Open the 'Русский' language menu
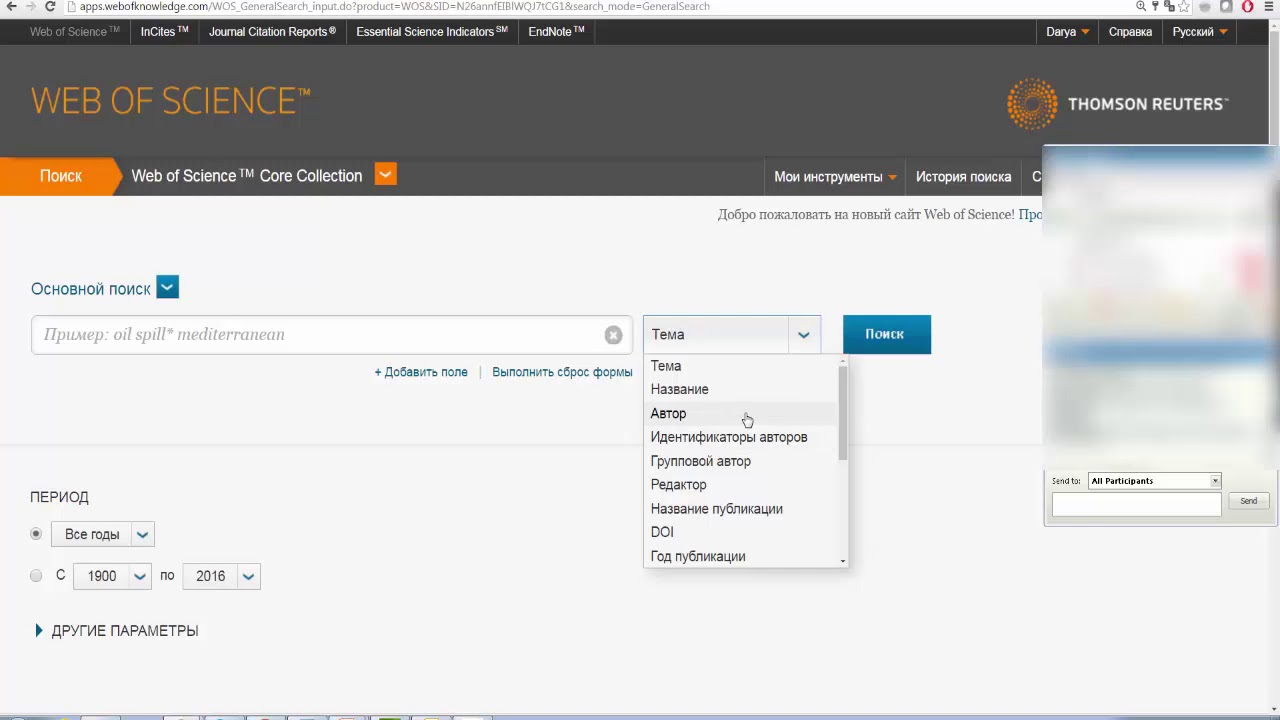The width and height of the screenshot is (1280, 720). click(x=1199, y=32)
